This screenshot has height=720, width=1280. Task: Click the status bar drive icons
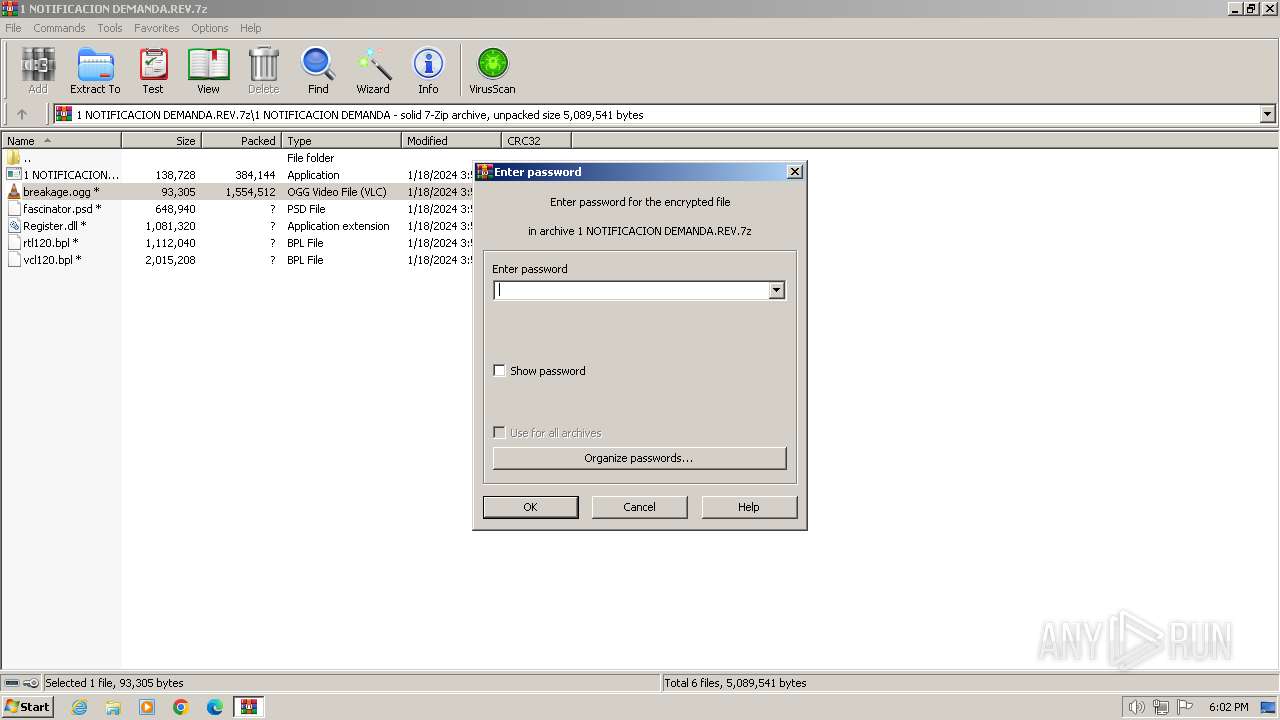(x=21, y=683)
